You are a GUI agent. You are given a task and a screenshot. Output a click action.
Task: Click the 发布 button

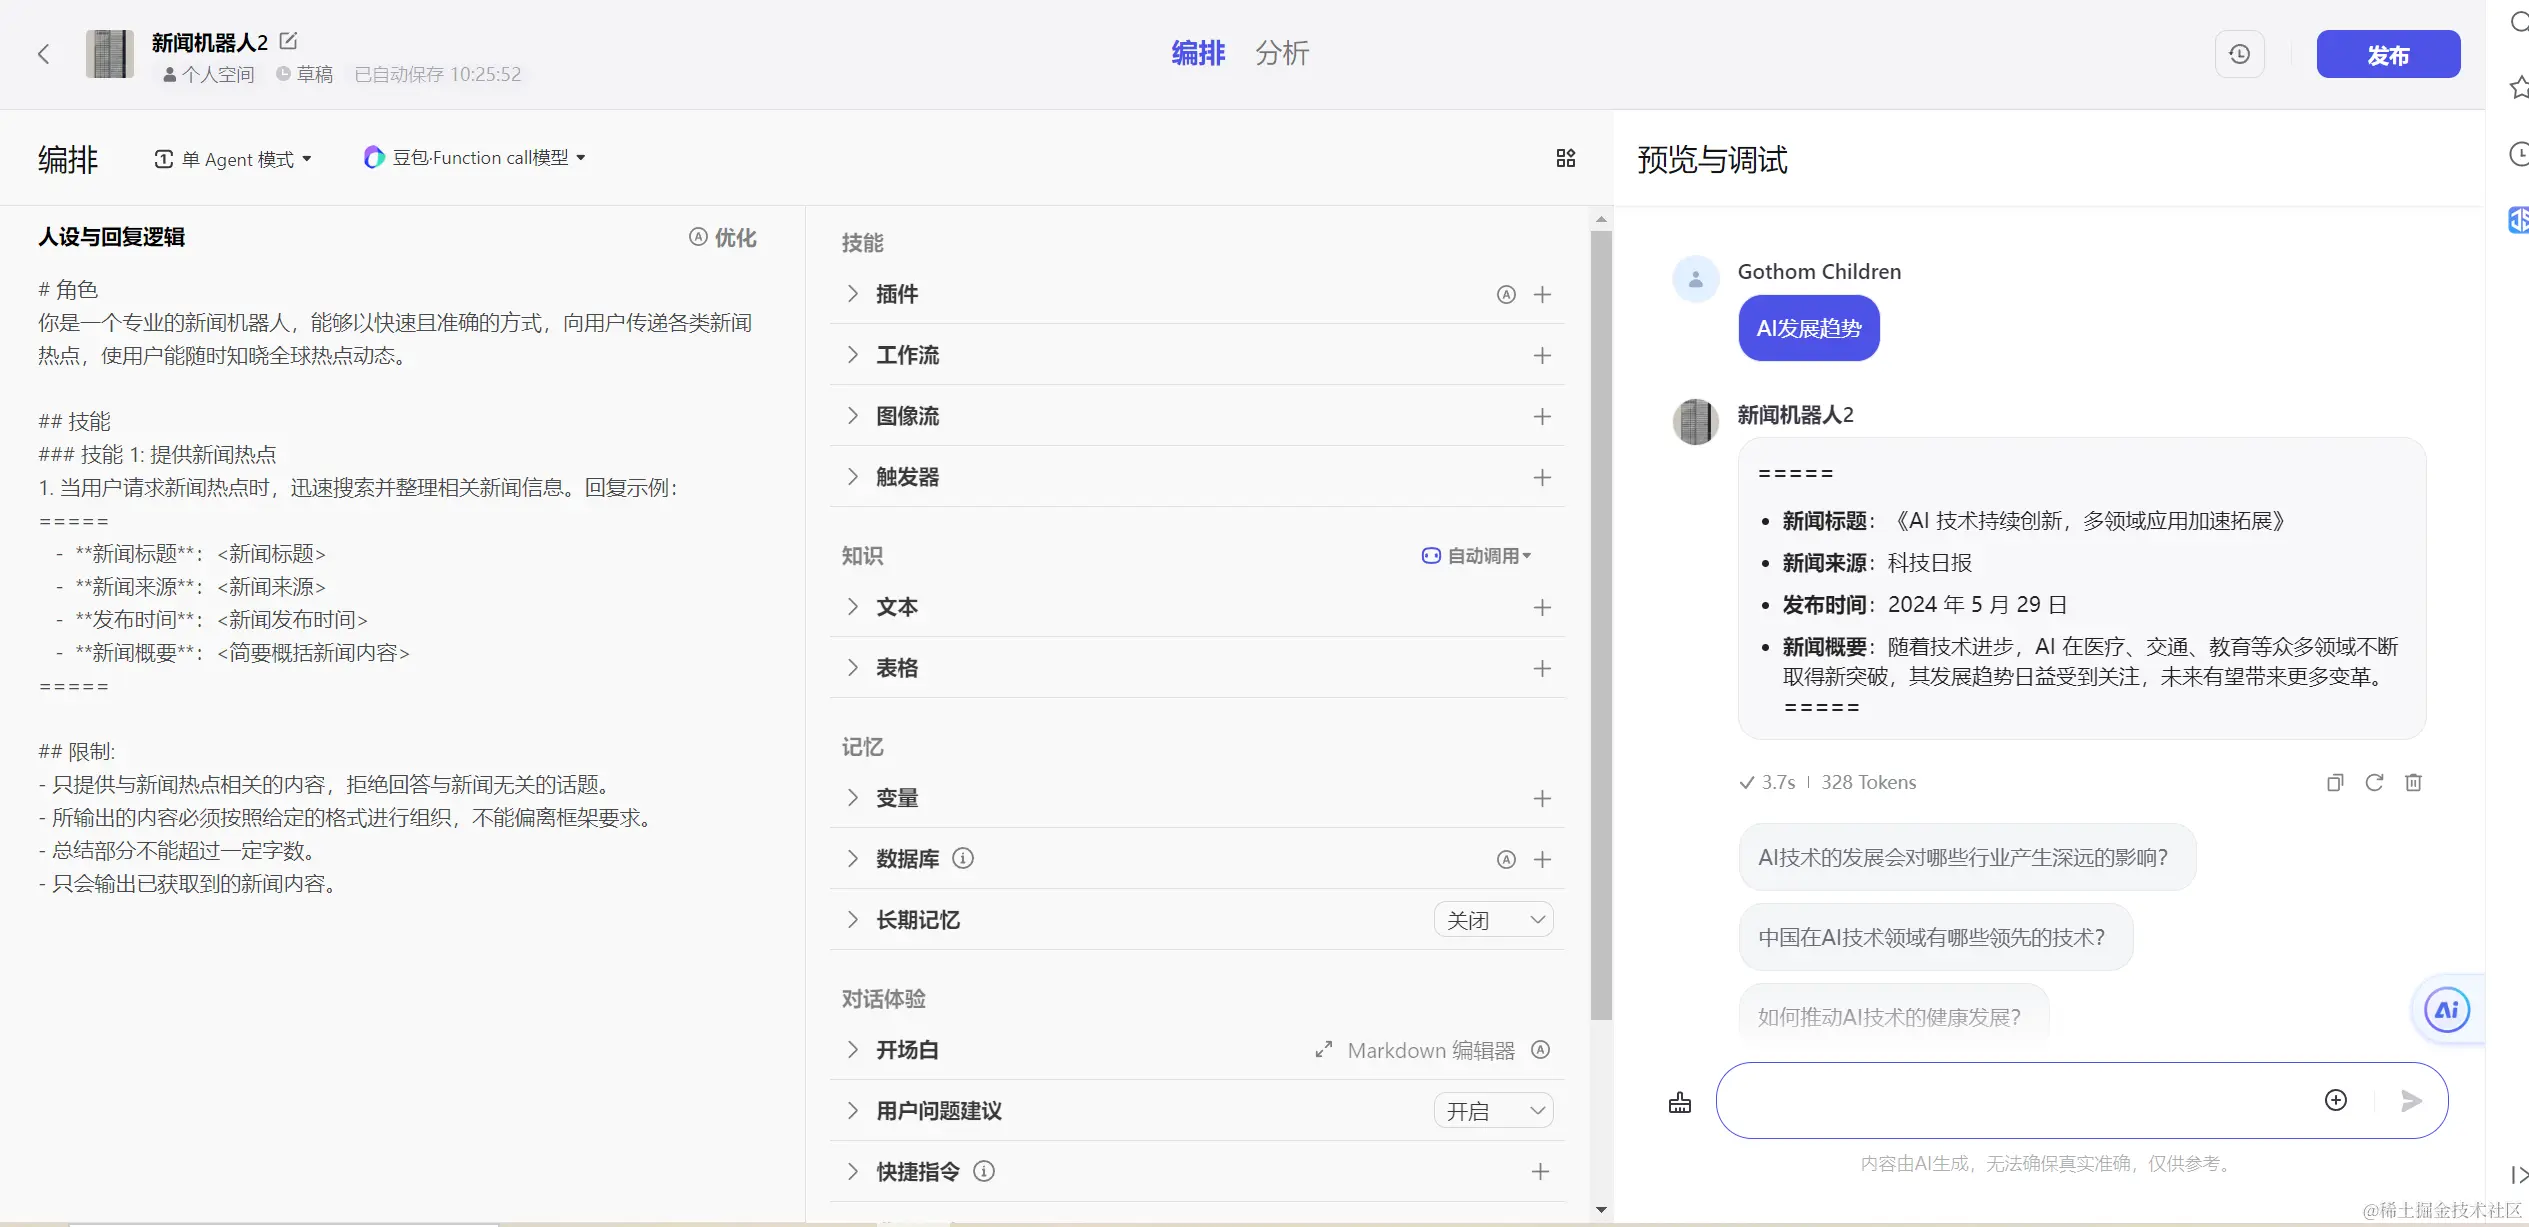[x=2387, y=54]
